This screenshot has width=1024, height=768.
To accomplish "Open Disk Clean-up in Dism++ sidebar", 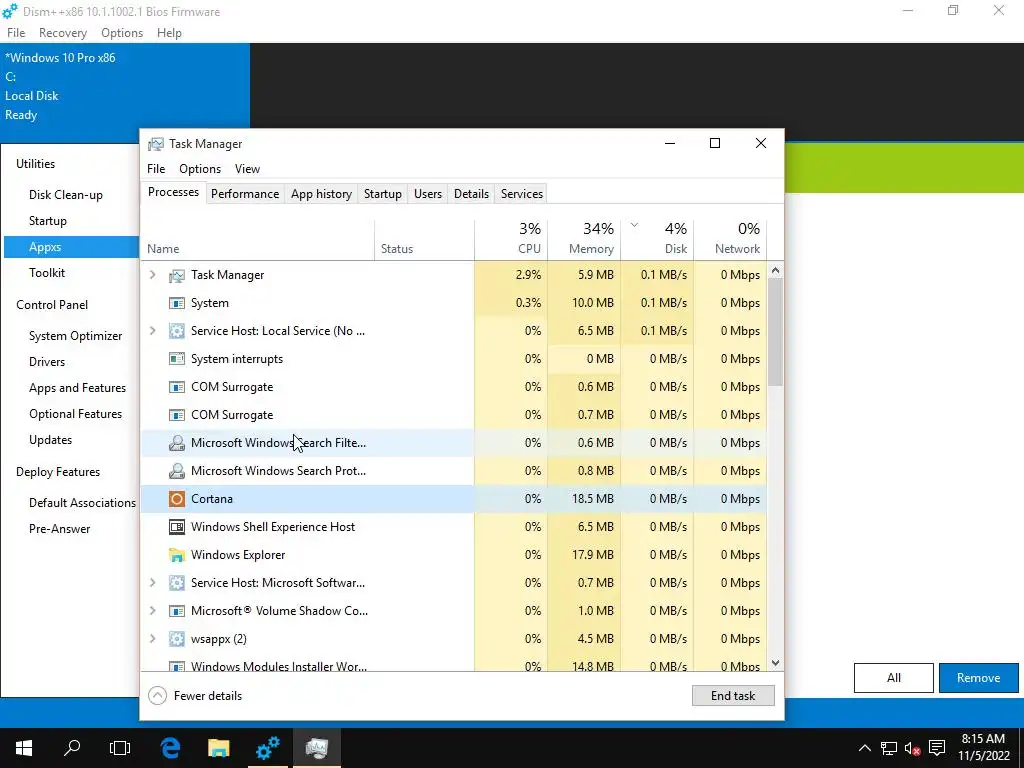I will tap(66, 195).
